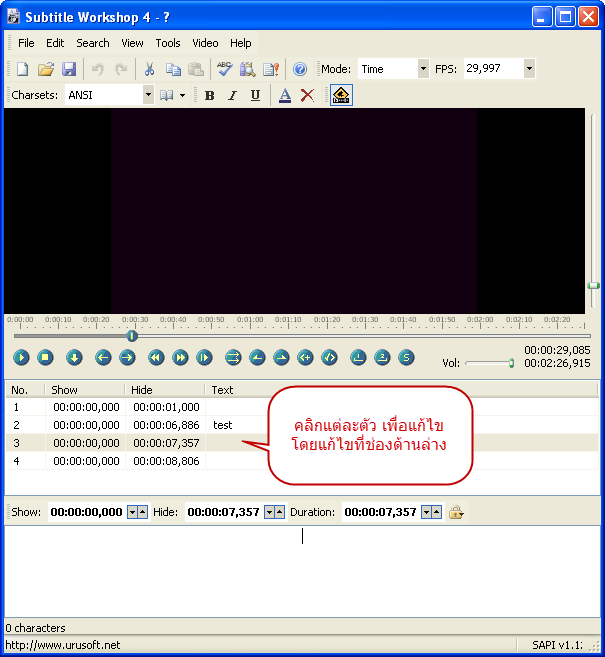Open the Help menu
The width and height of the screenshot is (605, 657).
(240, 43)
